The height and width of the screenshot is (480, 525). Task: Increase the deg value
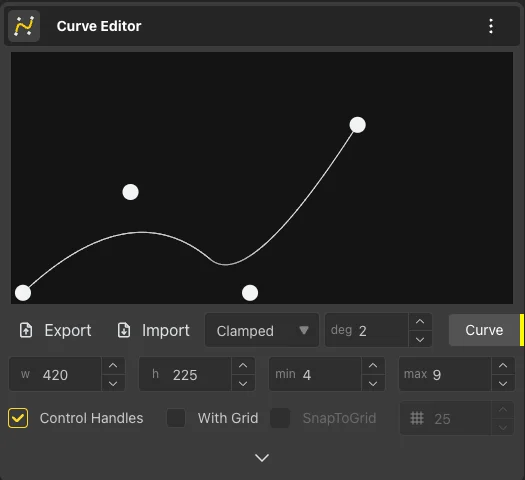[420, 322]
